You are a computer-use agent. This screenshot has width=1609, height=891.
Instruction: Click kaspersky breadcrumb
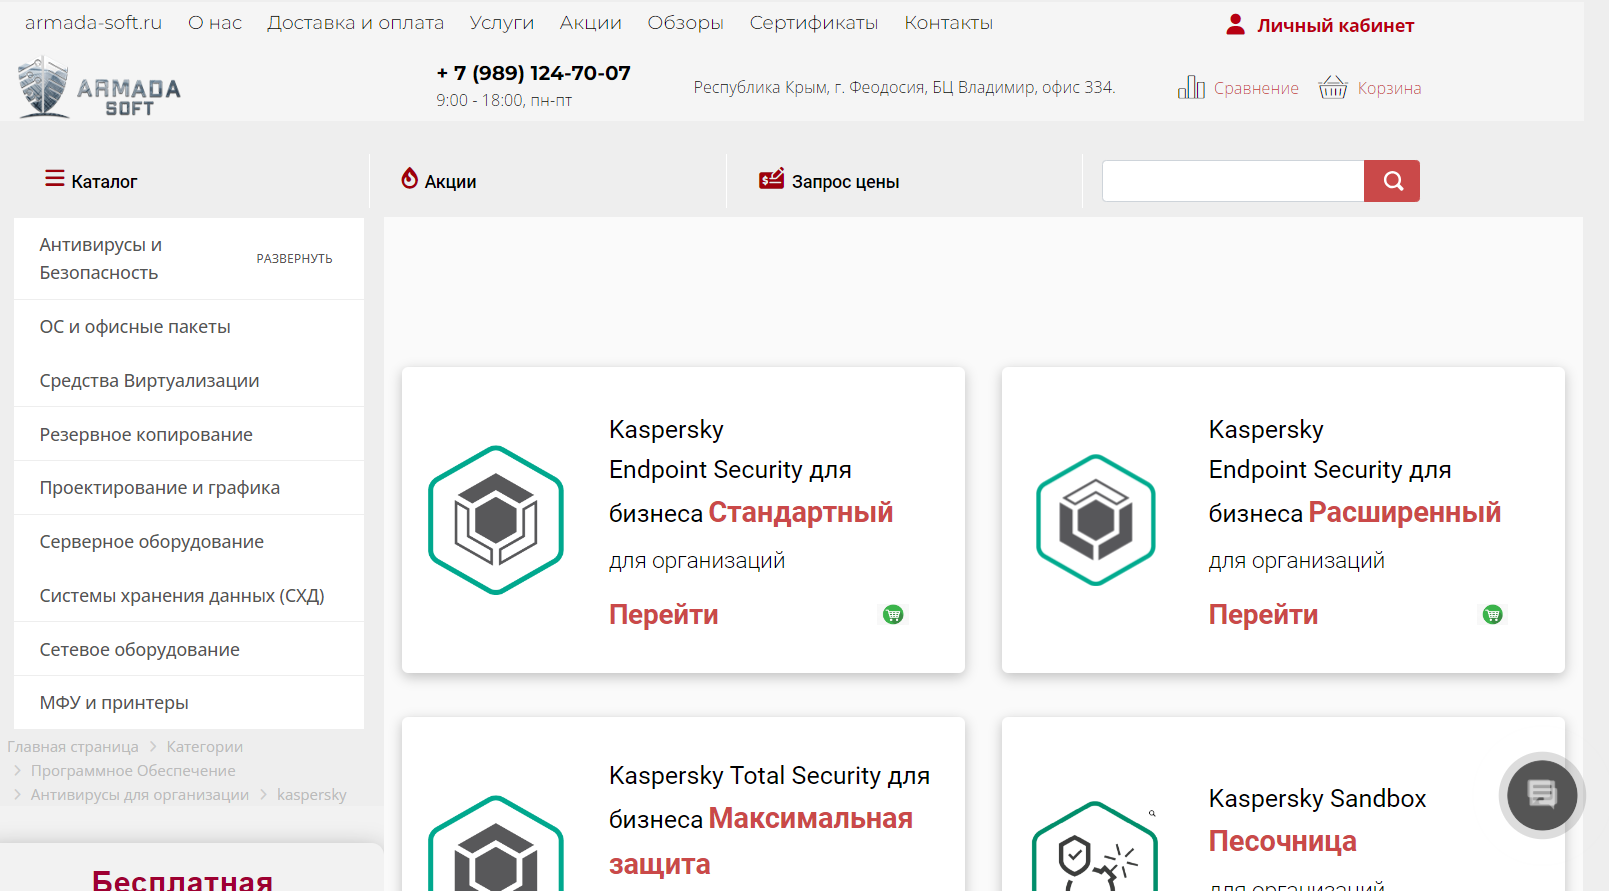(311, 795)
